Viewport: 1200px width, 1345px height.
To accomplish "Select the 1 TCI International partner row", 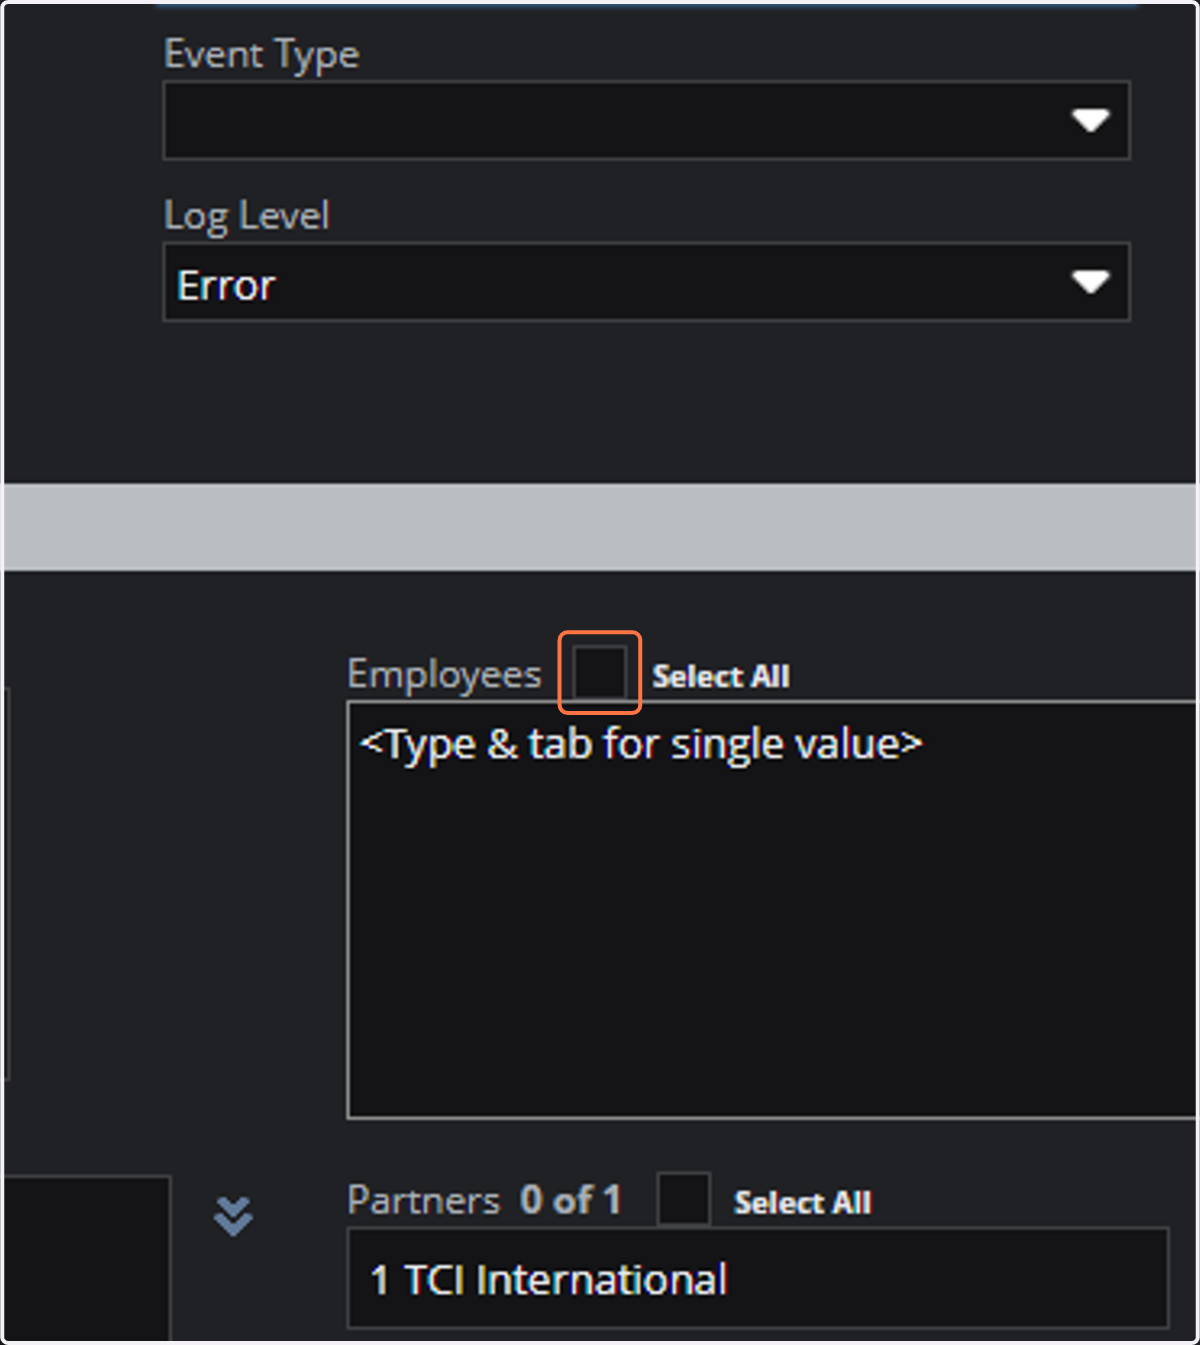I will click(758, 1279).
